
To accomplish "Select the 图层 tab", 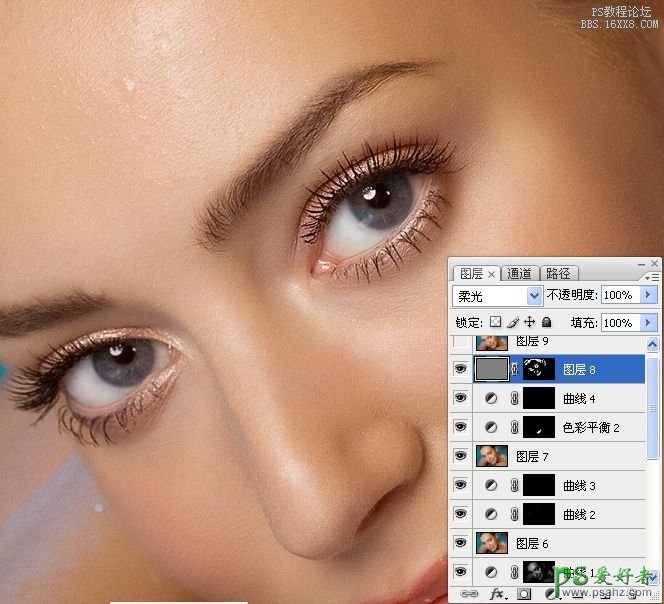I will (x=472, y=274).
